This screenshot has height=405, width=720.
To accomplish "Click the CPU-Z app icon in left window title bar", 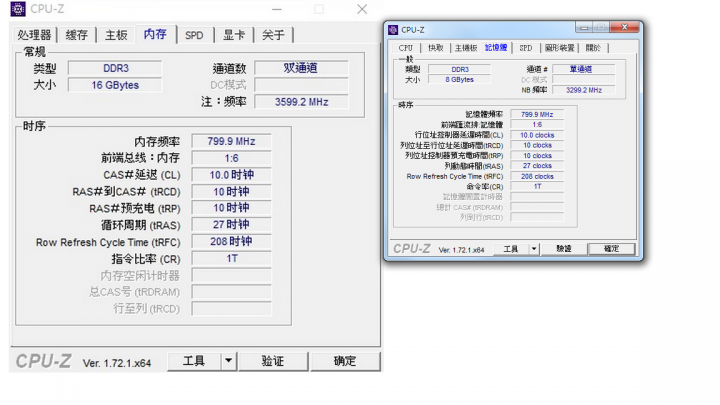I will [x=18, y=9].
